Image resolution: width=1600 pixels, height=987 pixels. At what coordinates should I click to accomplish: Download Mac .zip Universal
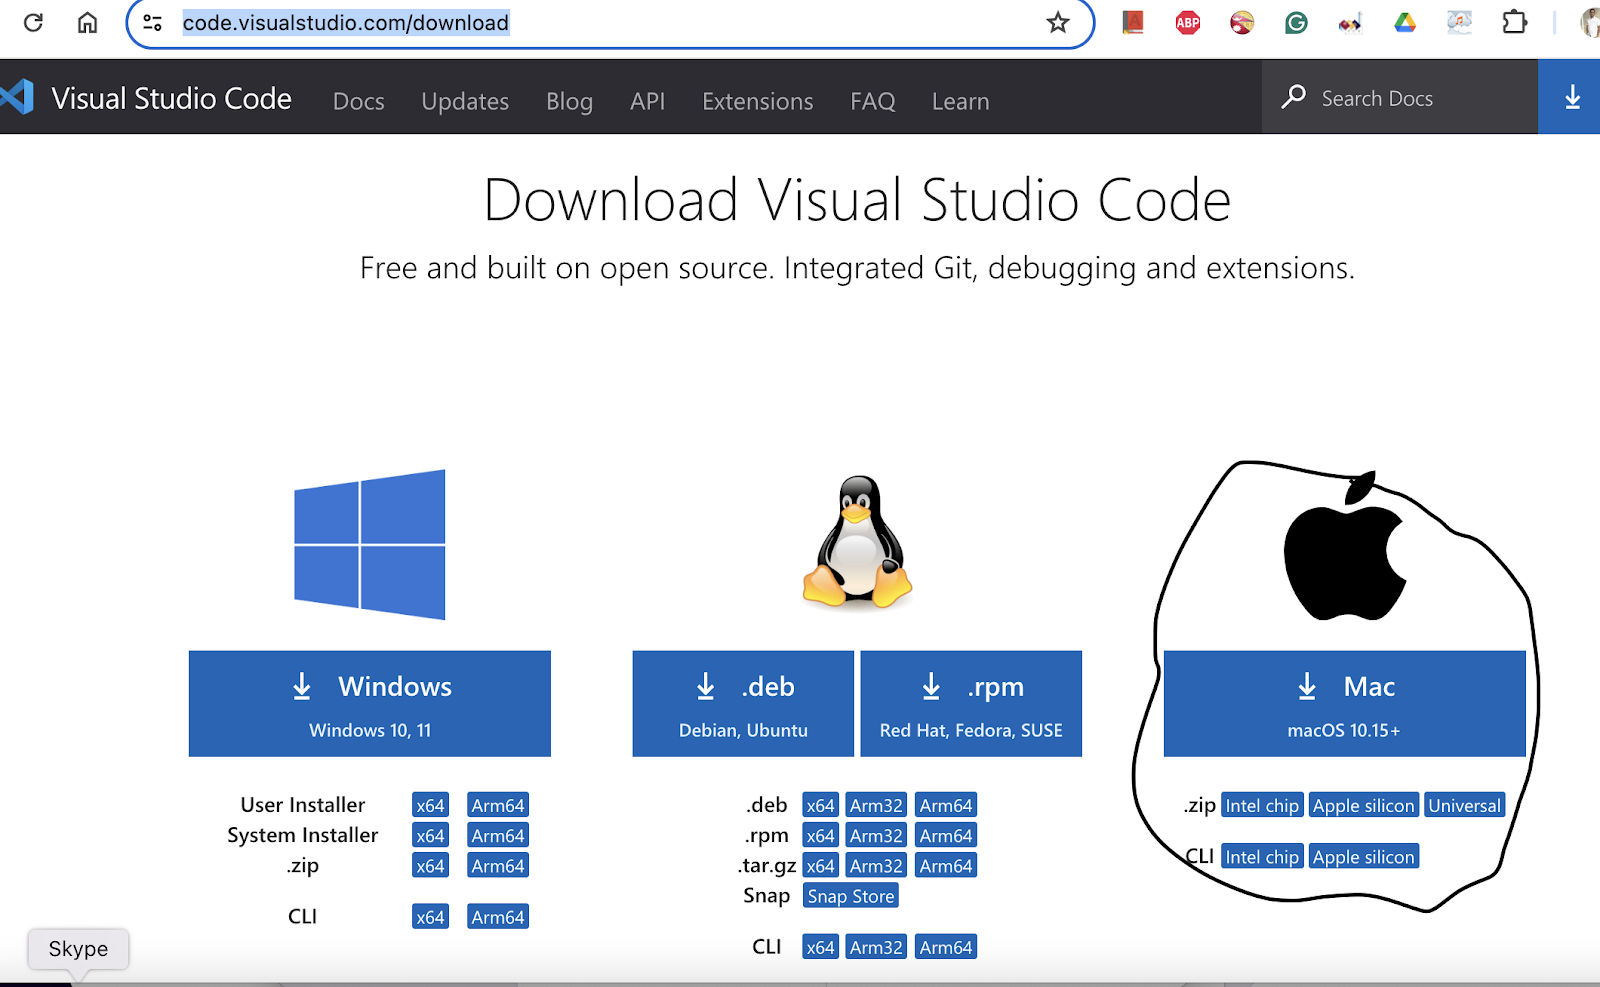[x=1464, y=805]
